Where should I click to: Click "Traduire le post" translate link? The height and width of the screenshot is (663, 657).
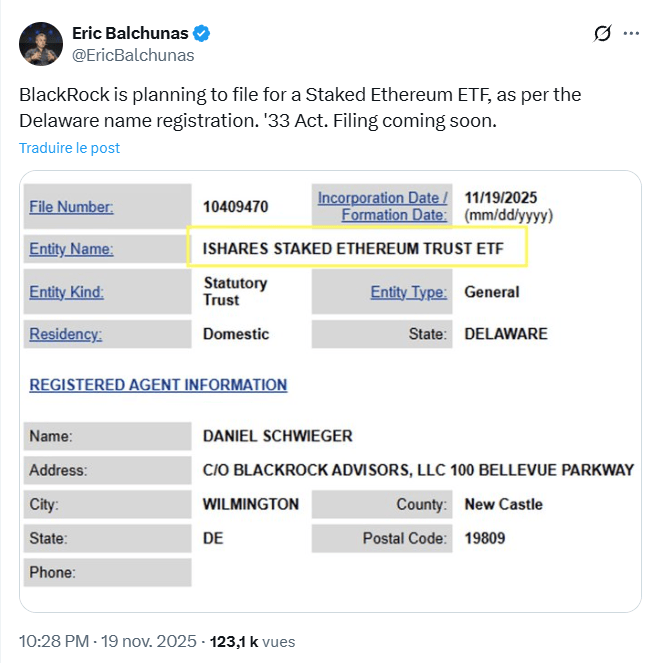(69, 147)
